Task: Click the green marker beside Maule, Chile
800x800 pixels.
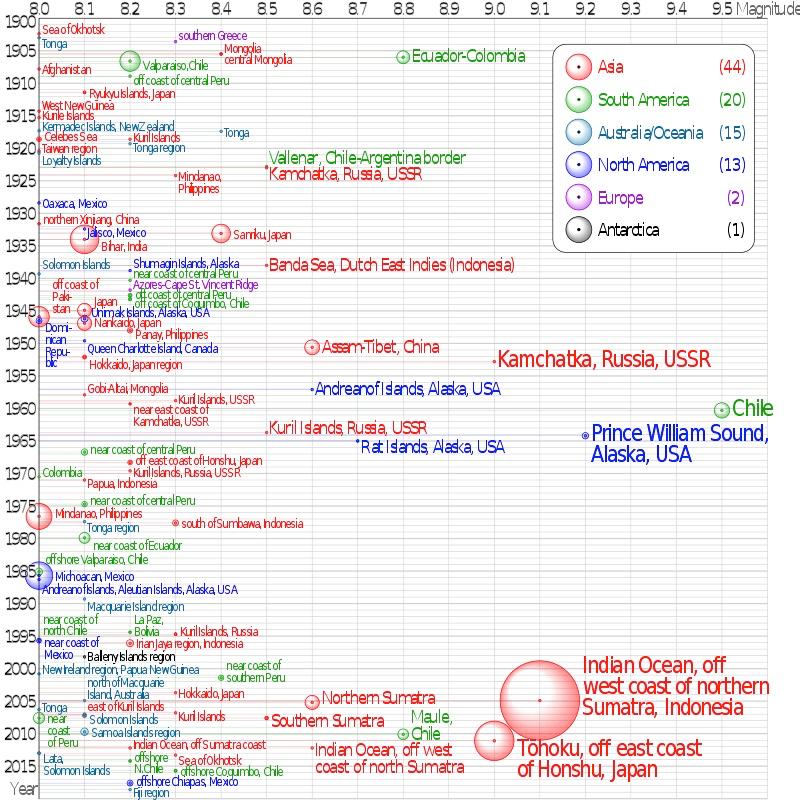Action: pyautogui.click(x=403, y=734)
